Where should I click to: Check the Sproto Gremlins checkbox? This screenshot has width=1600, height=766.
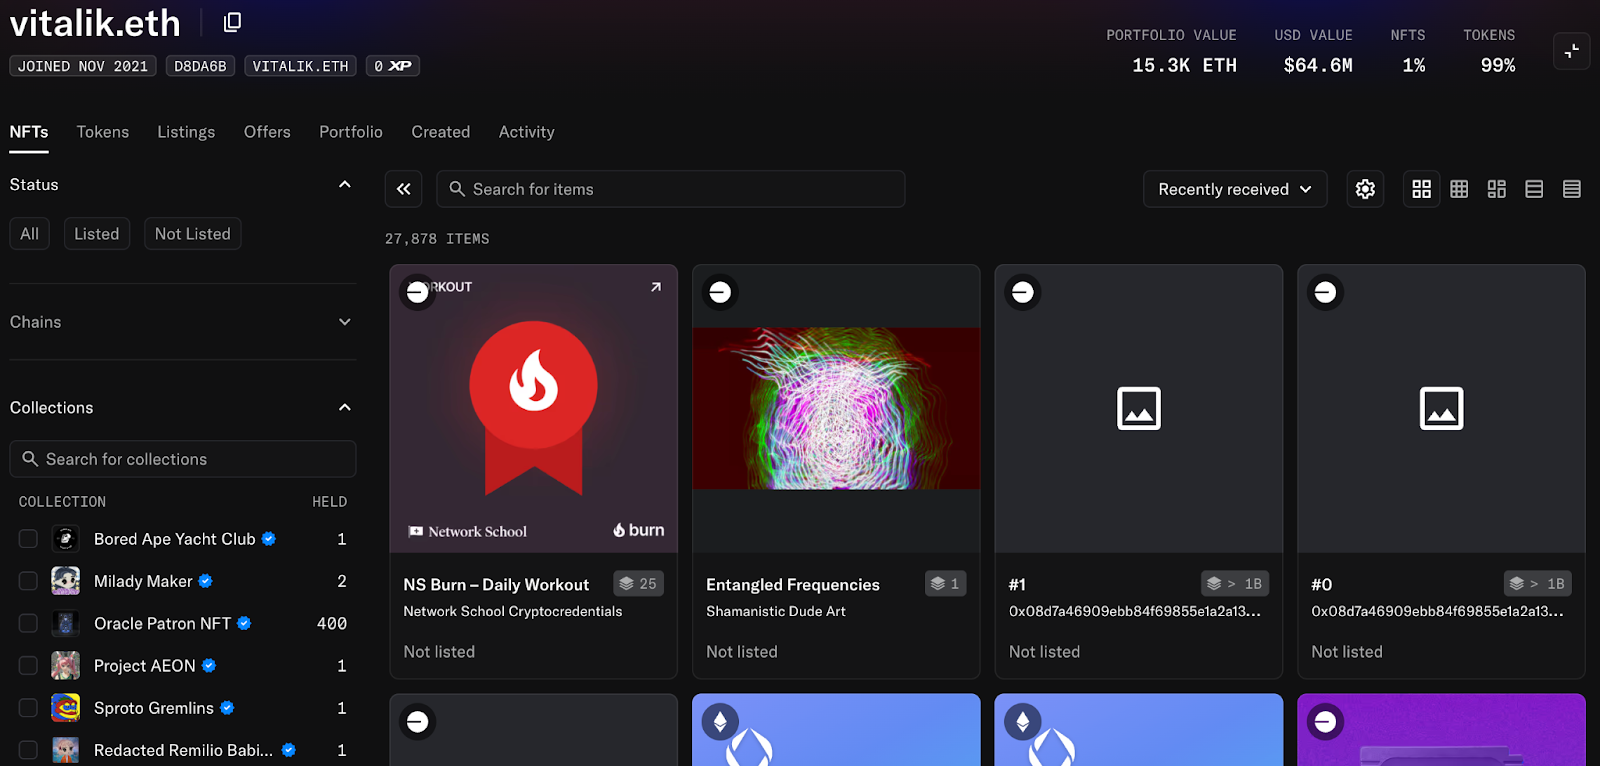tap(28, 708)
